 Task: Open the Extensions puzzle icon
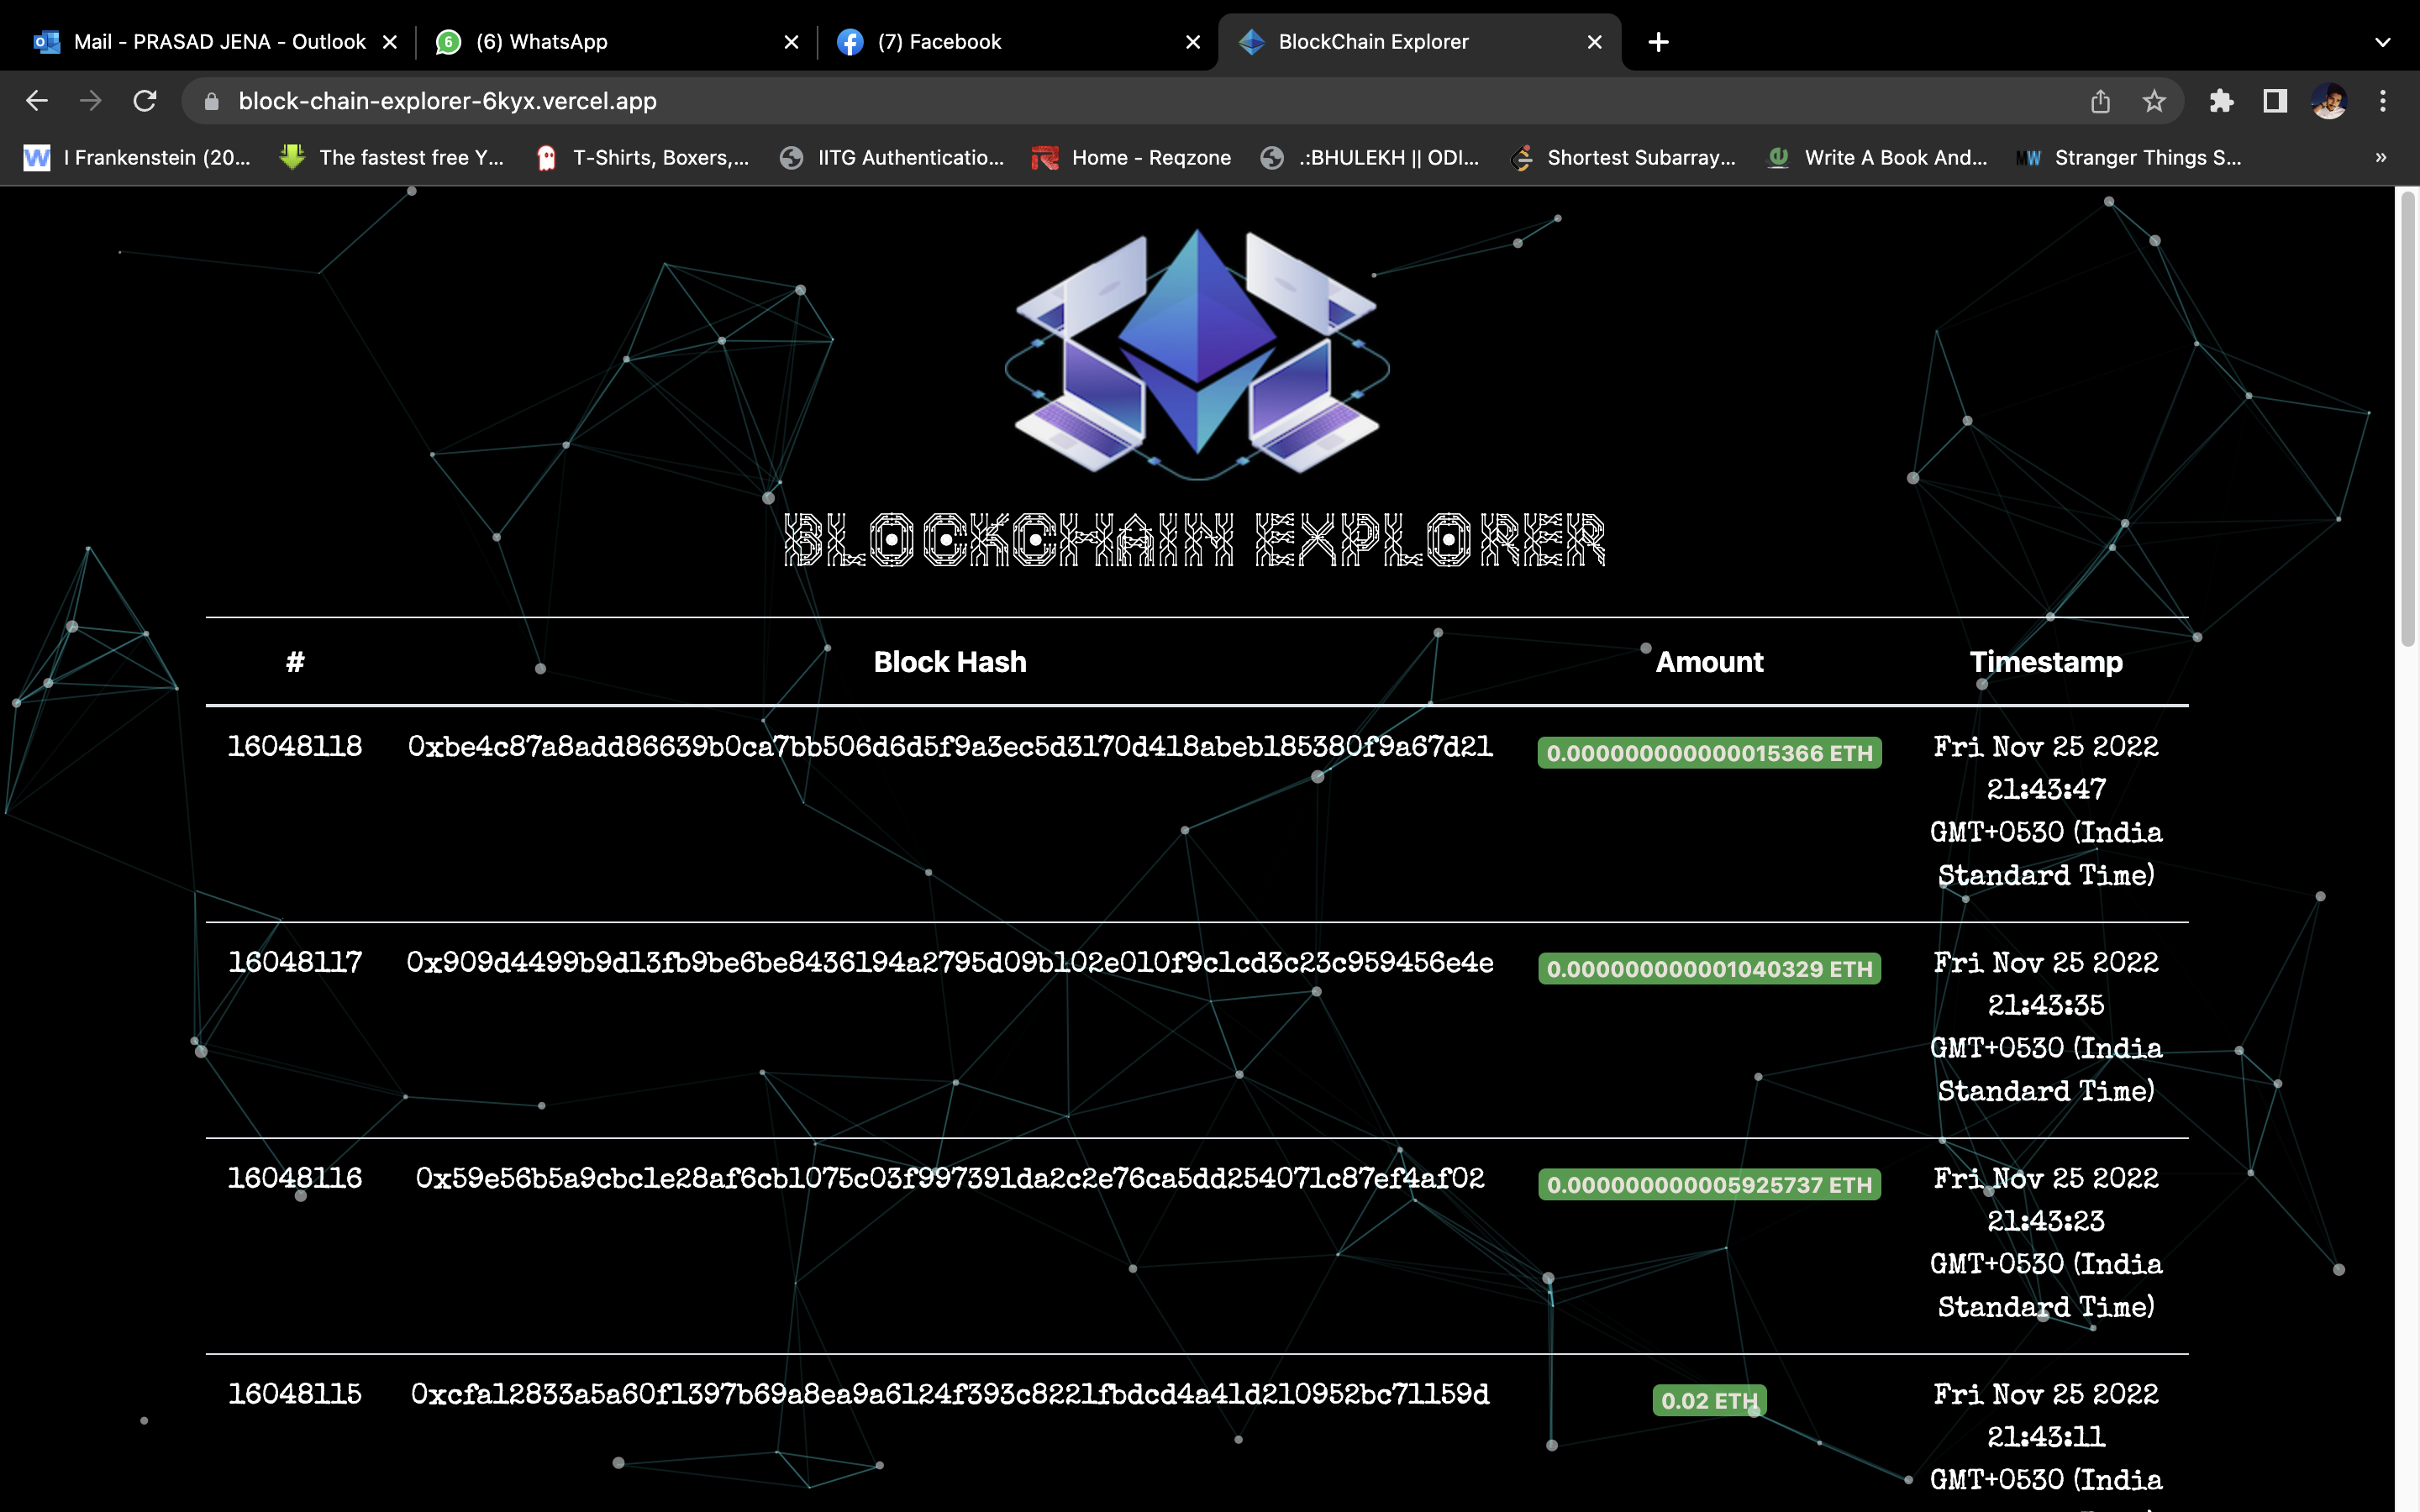pos(2222,101)
